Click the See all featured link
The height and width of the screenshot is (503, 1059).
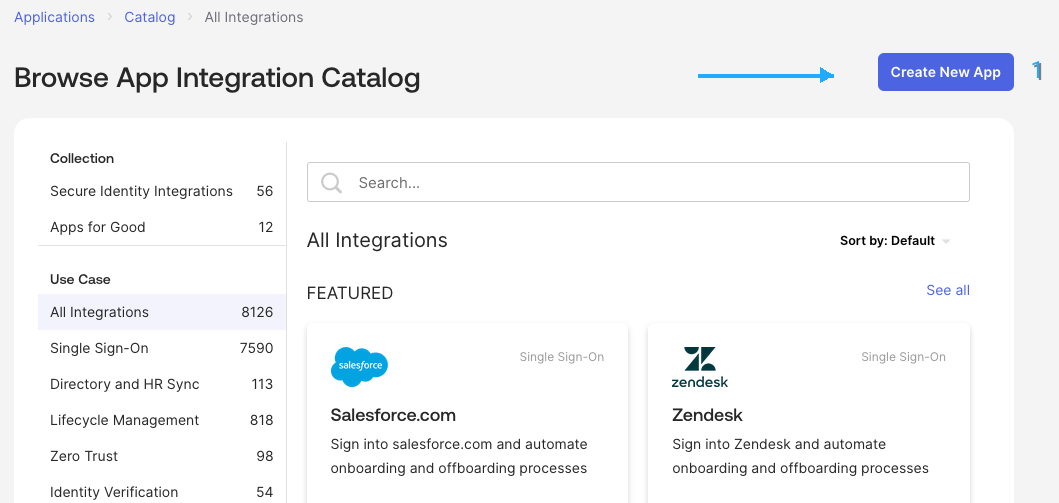pyautogui.click(x=948, y=290)
